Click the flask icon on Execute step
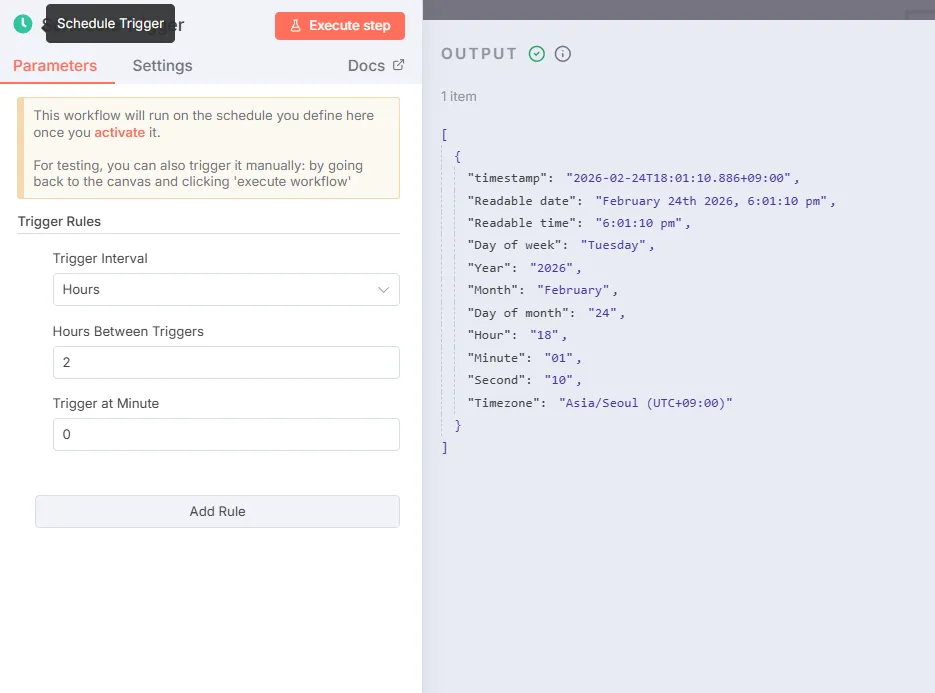This screenshot has height=693, width=935. (296, 26)
